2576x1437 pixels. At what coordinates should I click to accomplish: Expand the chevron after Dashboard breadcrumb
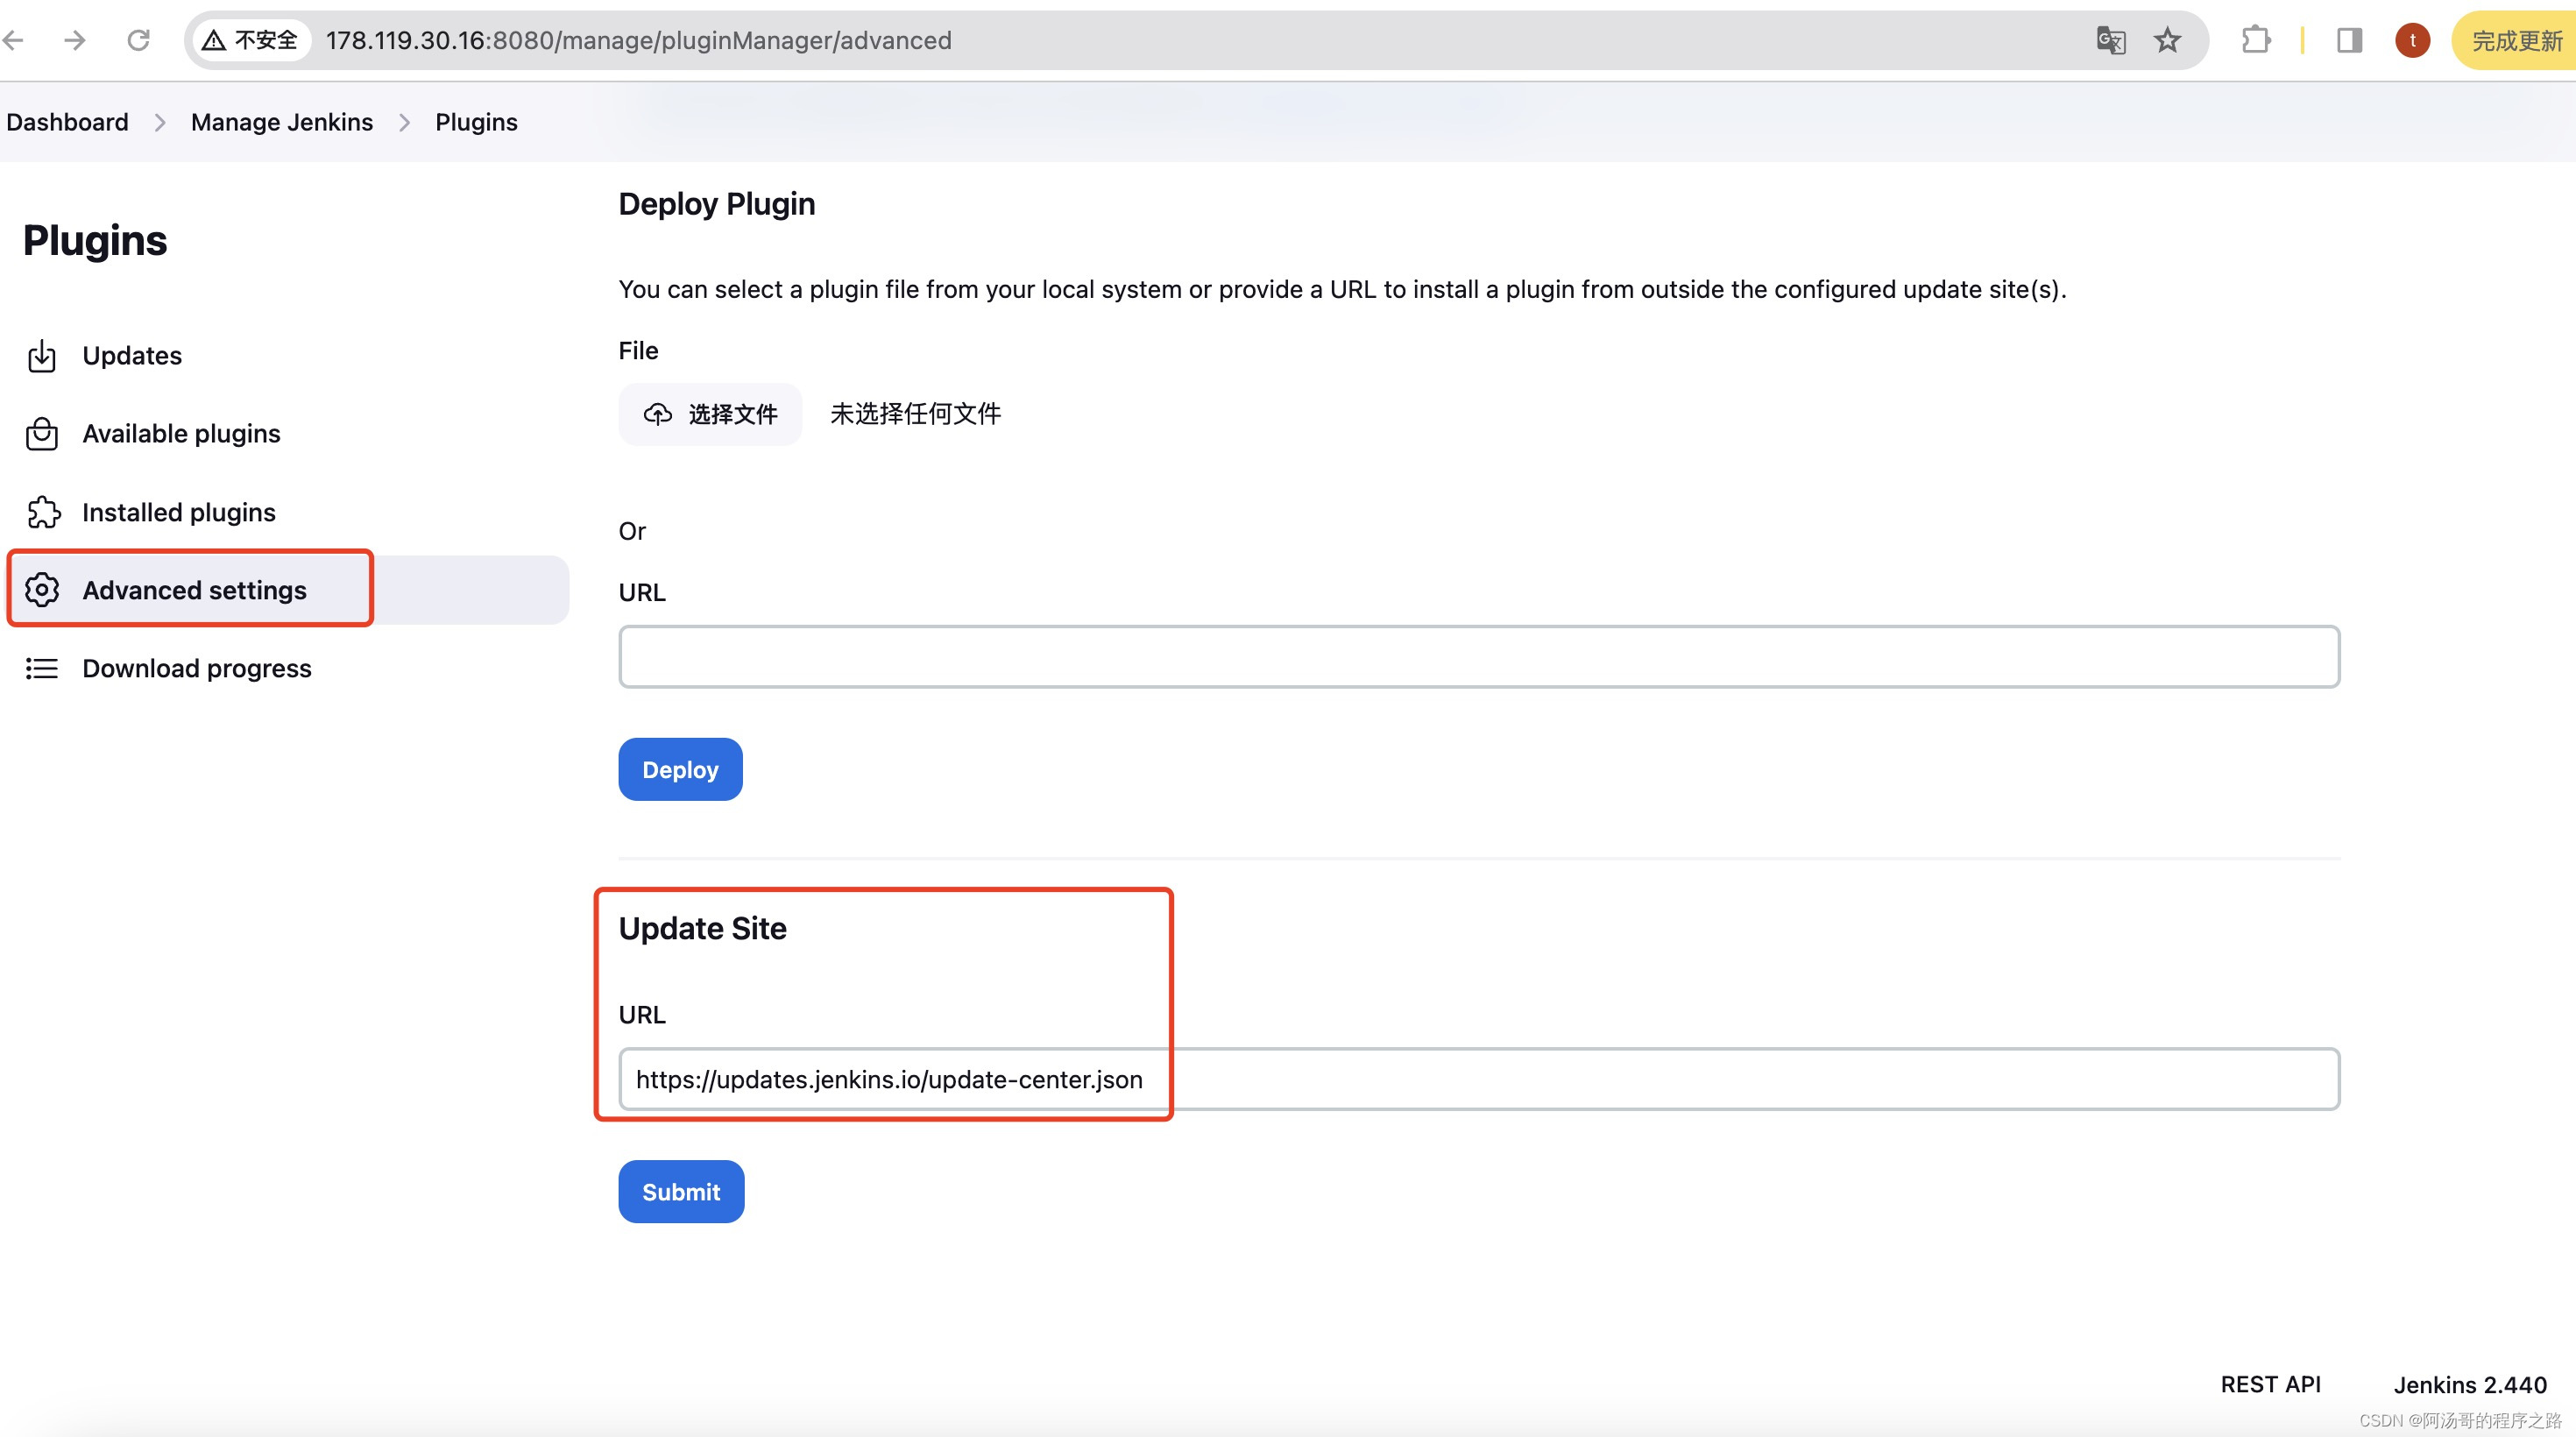[x=160, y=122]
